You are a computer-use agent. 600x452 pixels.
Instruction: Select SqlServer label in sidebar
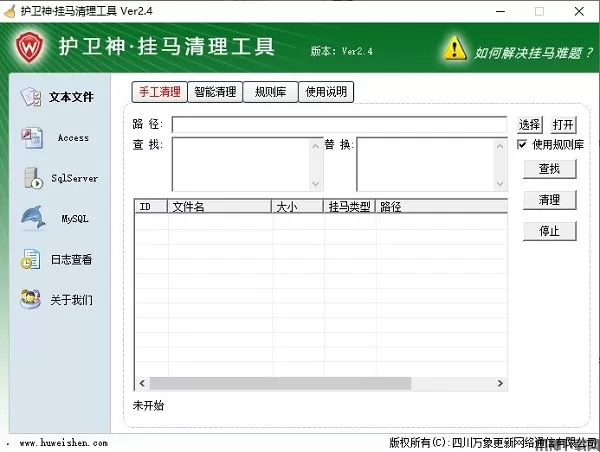click(x=75, y=178)
